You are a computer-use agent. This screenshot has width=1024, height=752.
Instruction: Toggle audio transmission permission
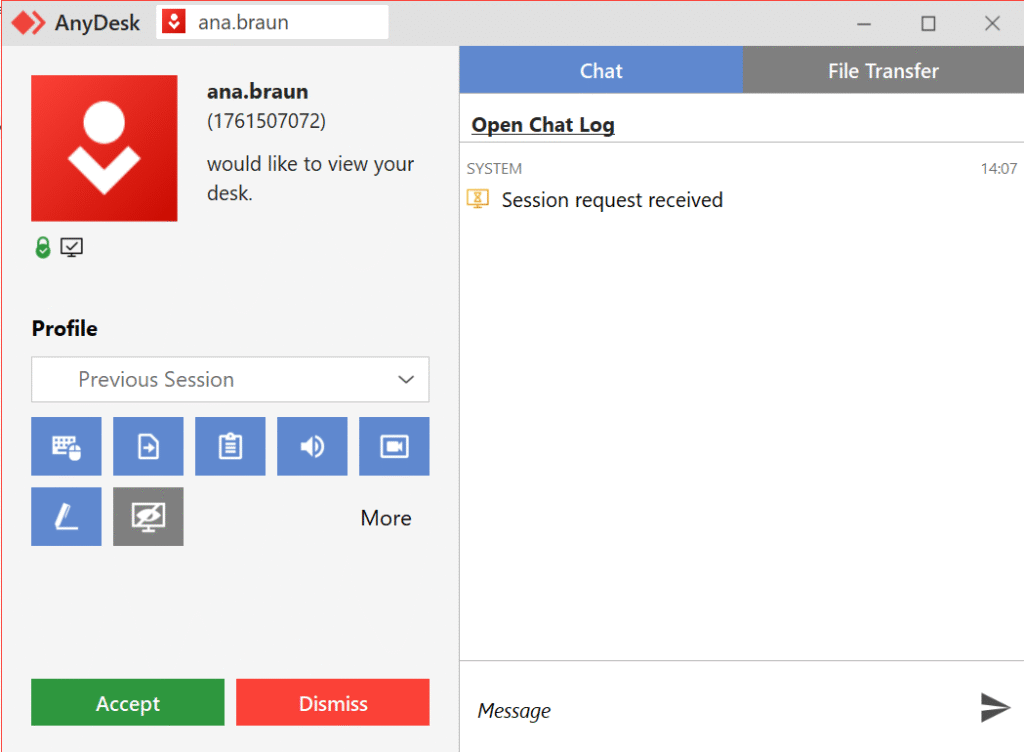[312, 446]
